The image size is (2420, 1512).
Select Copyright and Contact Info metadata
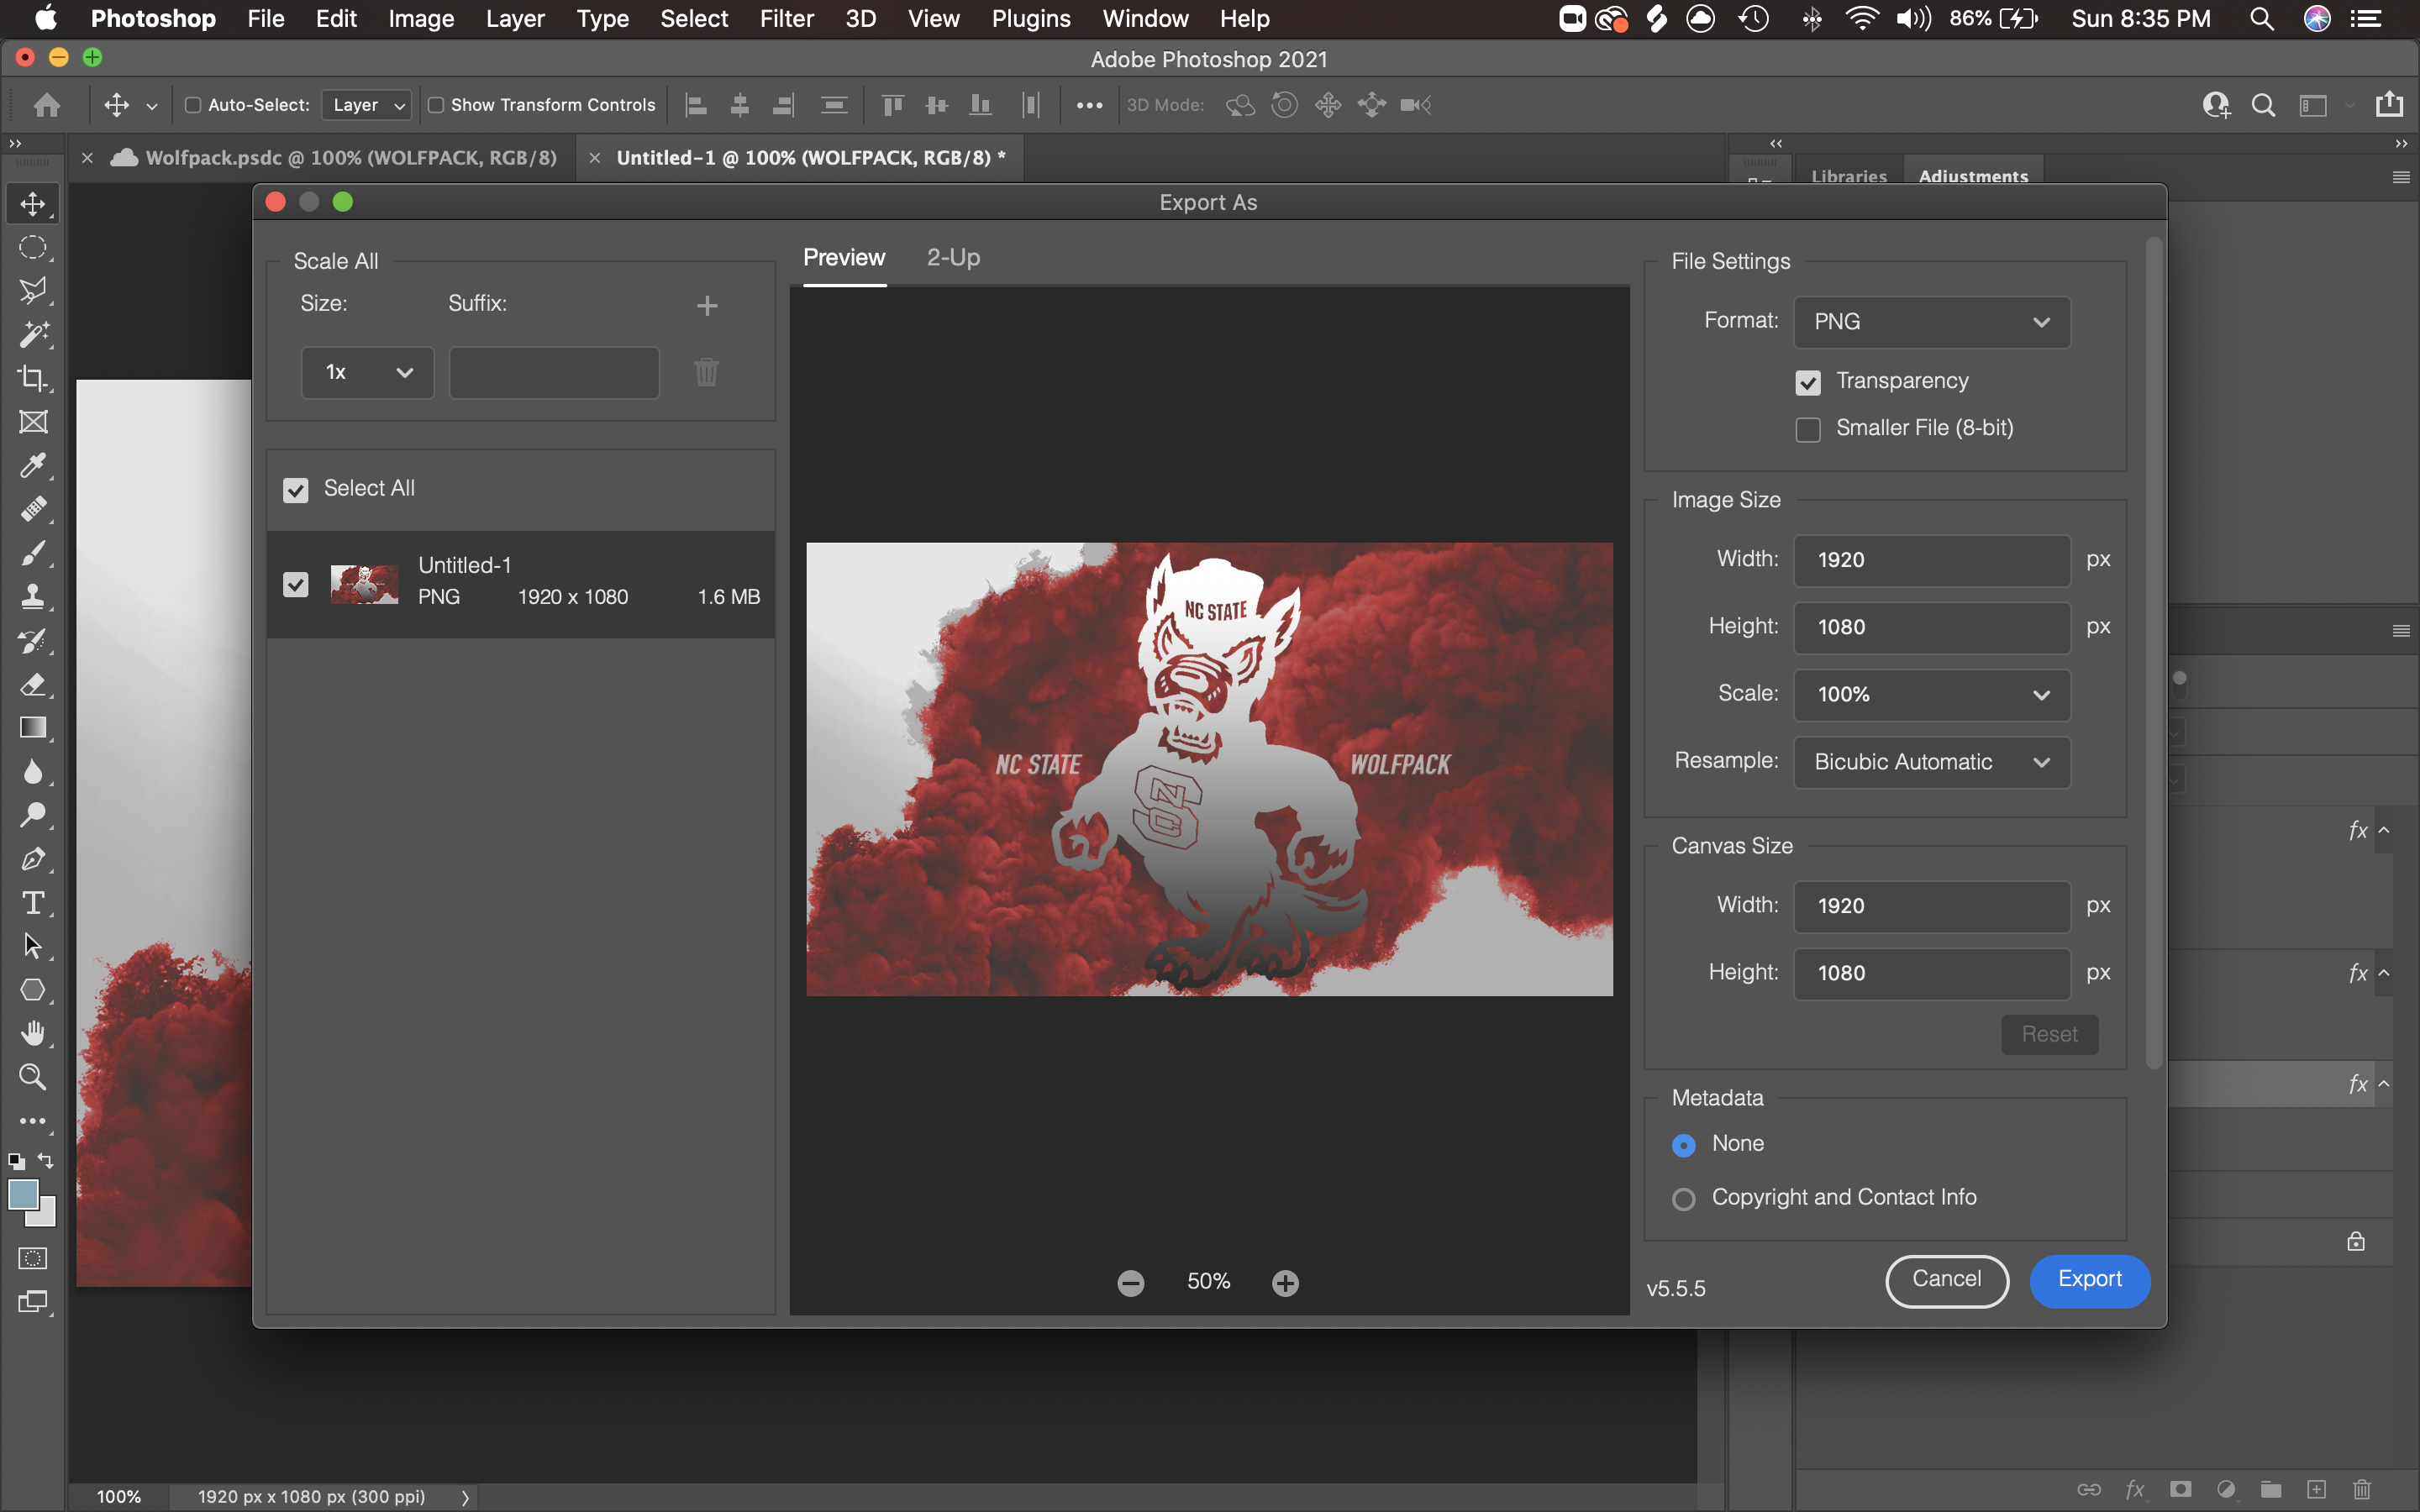[x=1684, y=1199]
